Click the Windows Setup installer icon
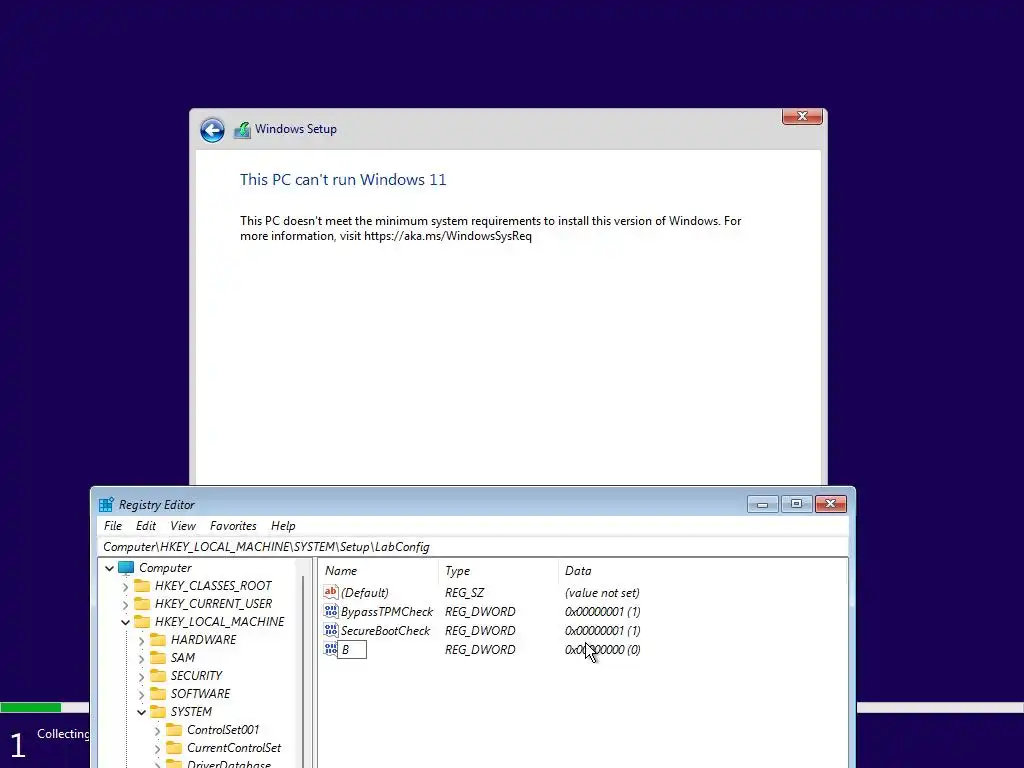Image resolution: width=1024 pixels, height=768 pixels. (242, 130)
